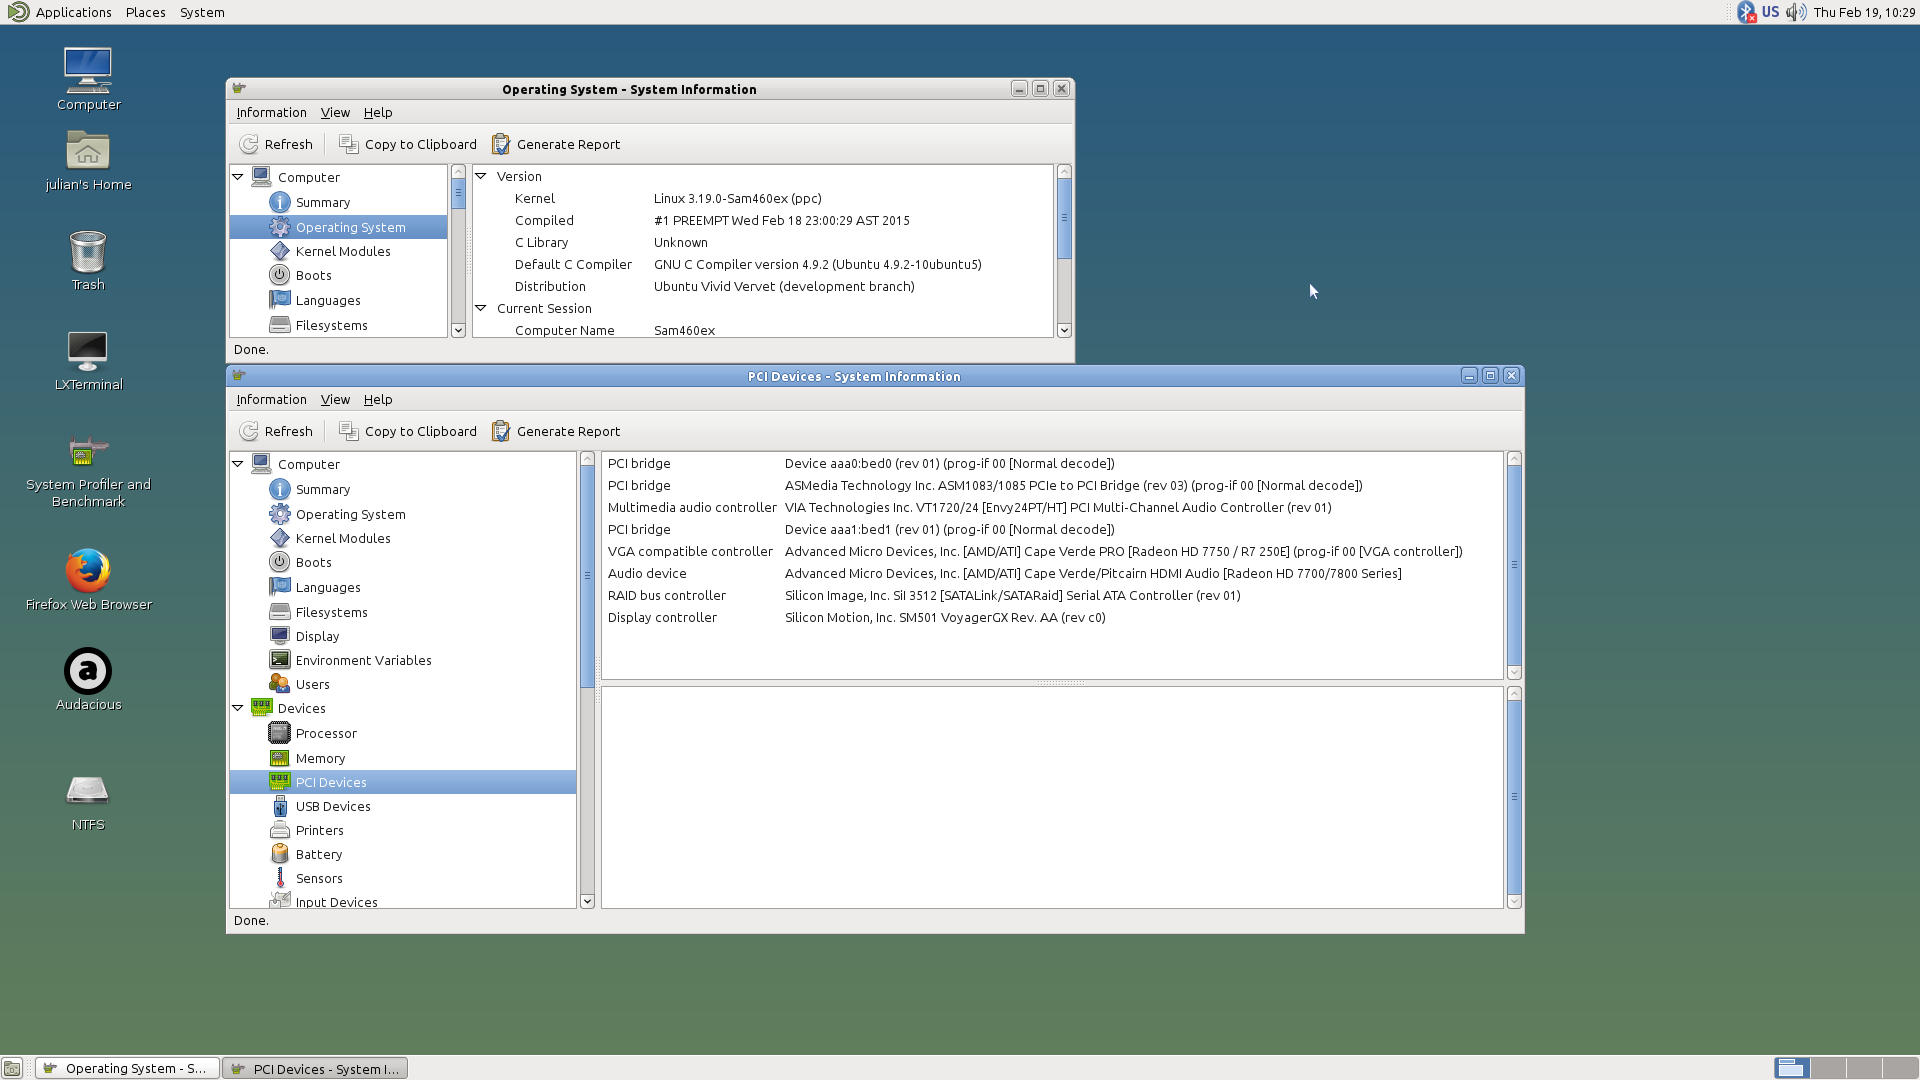The height and width of the screenshot is (1080, 1920).
Task: Open the Places menu in top panel
Action: click(145, 12)
